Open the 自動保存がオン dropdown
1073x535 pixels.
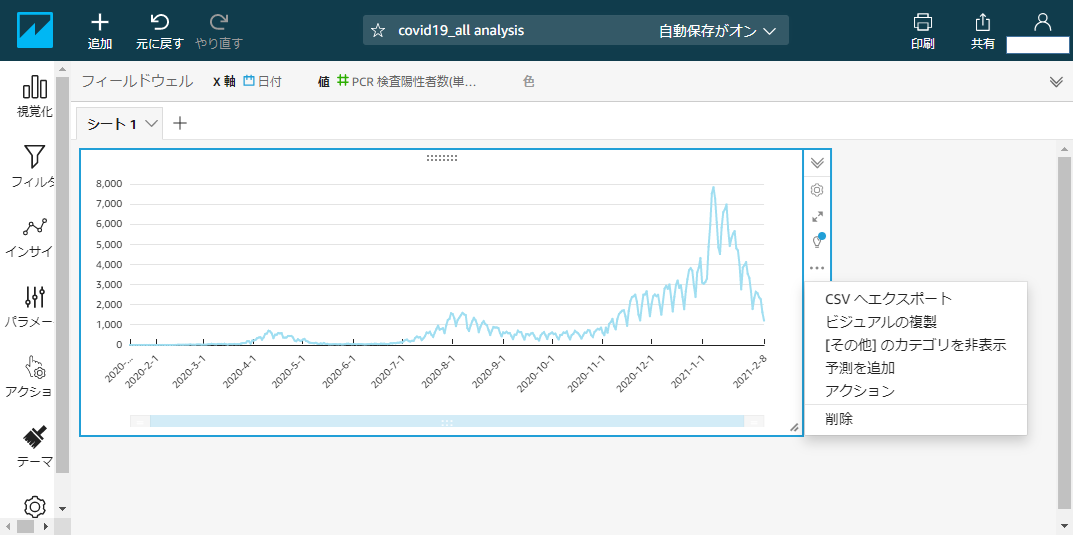click(x=718, y=31)
